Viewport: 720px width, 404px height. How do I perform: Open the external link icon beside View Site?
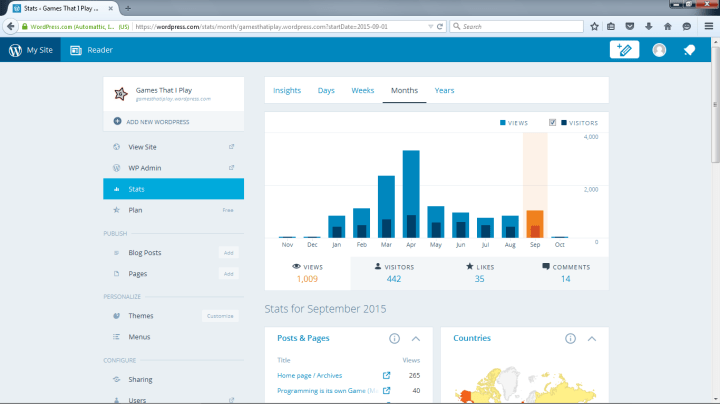pos(231,147)
